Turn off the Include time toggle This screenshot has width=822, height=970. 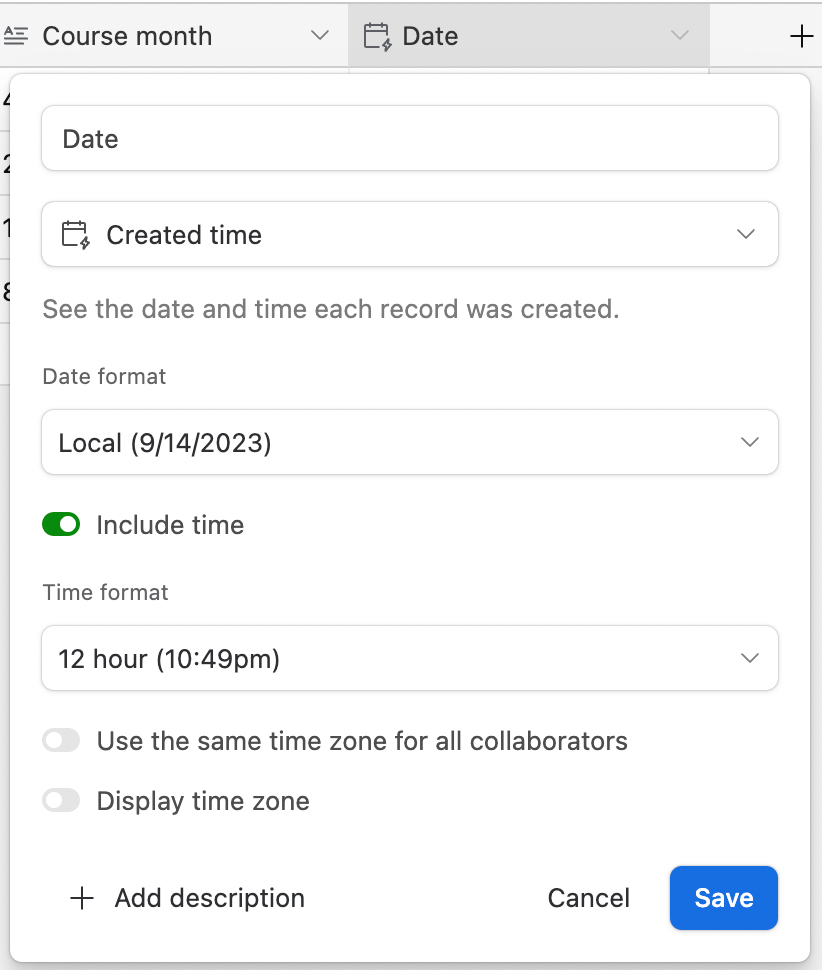tap(61, 525)
